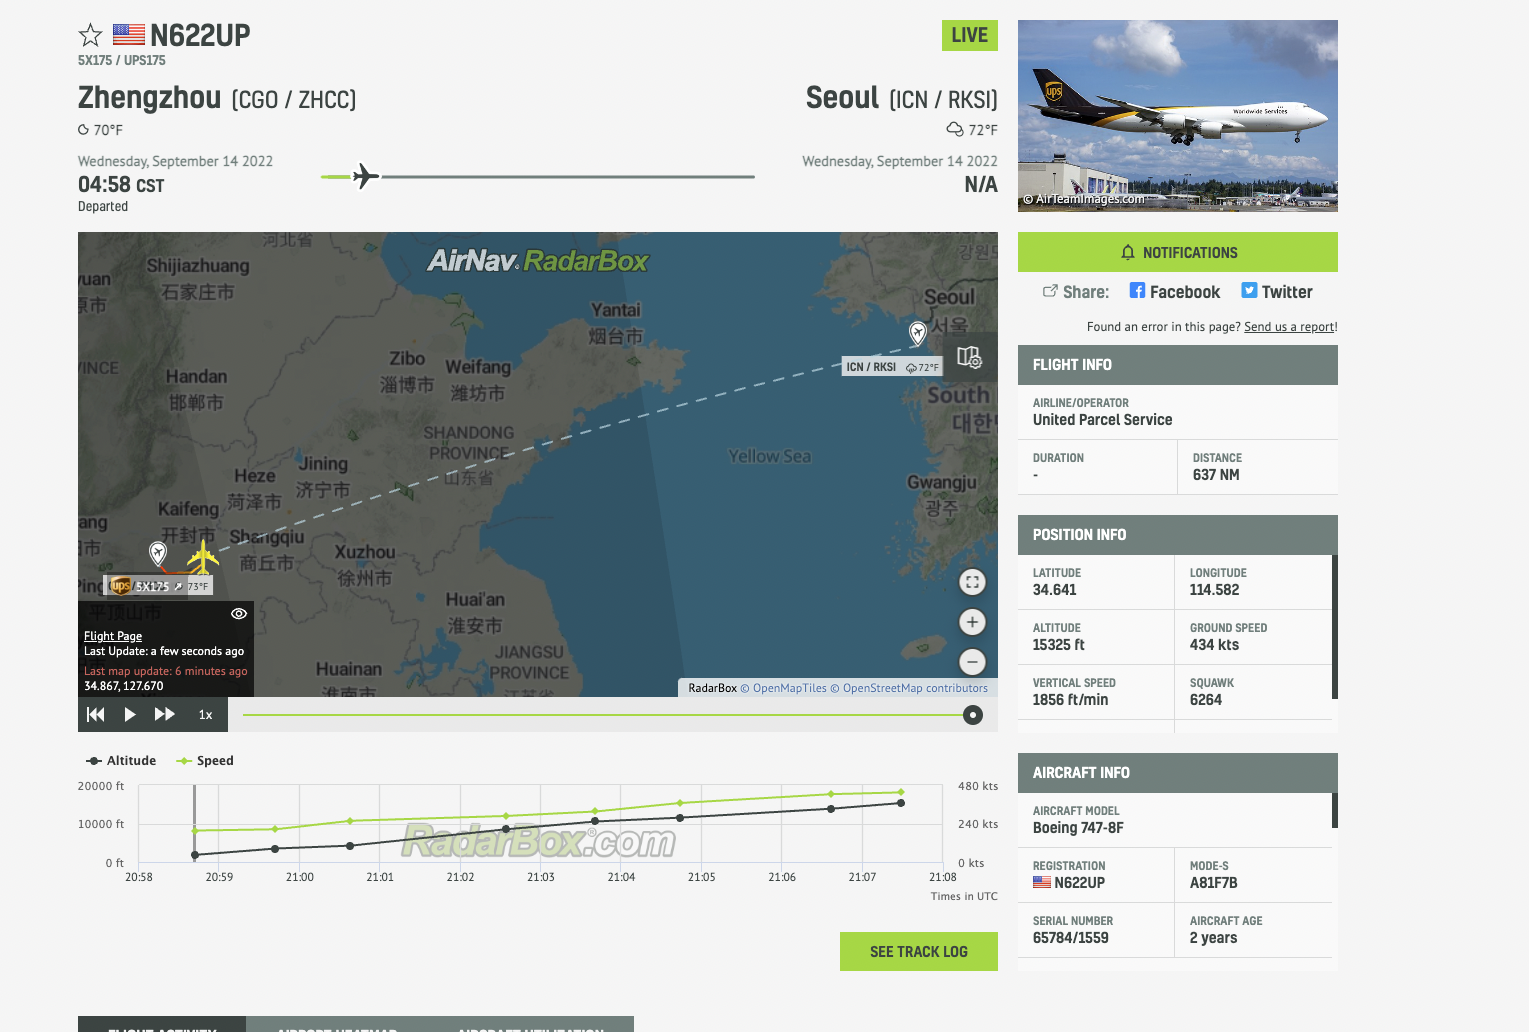
Task: Click 'United Parcel Service' operator name
Action: (x=1102, y=420)
